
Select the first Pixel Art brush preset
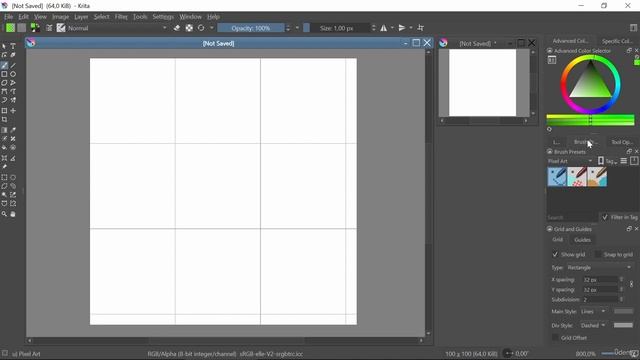pos(557,177)
